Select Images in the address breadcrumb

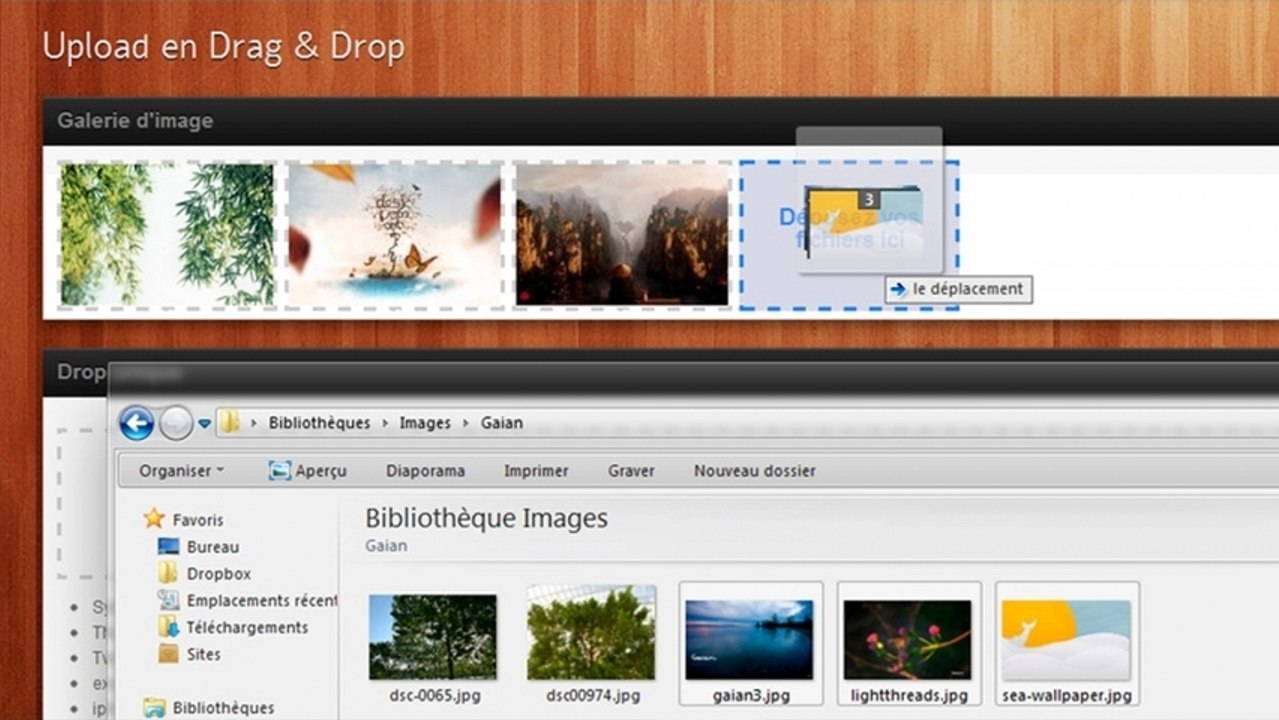425,423
